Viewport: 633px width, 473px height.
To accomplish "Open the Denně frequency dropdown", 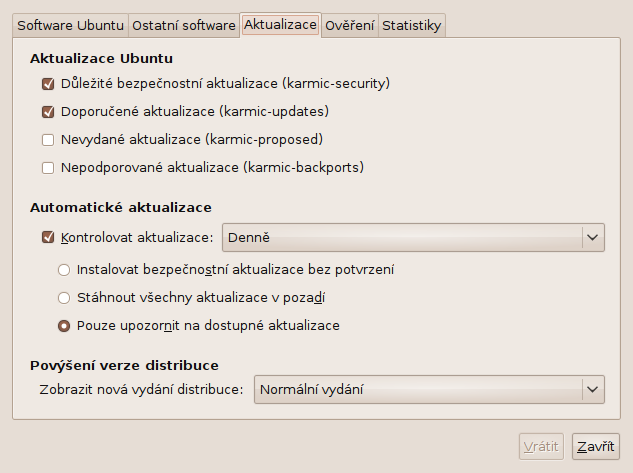I will click(x=413, y=237).
